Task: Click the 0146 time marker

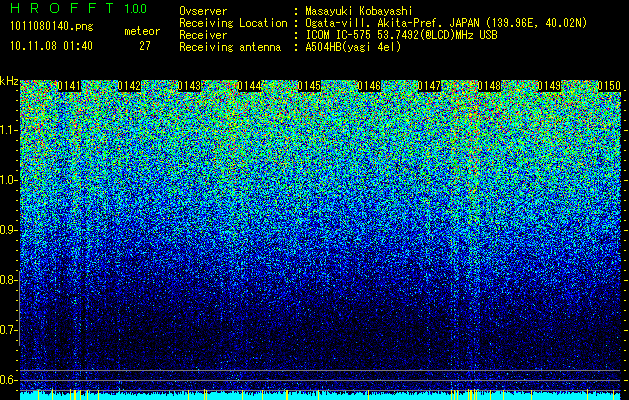Action: [369, 86]
